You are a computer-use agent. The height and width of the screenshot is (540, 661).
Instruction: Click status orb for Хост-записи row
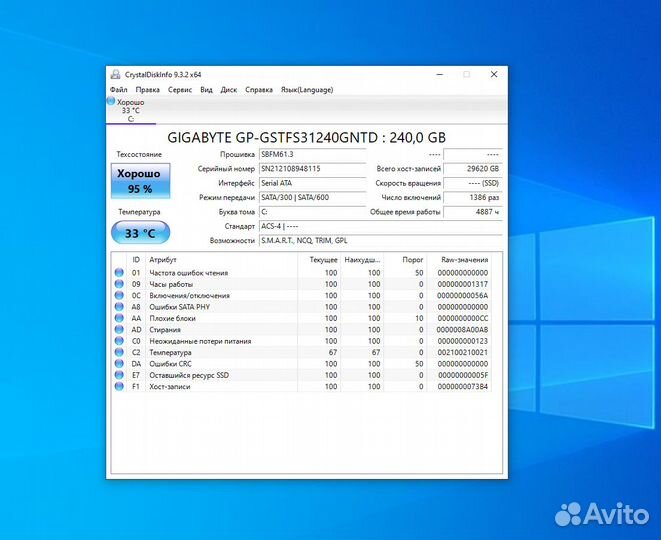pos(120,387)
